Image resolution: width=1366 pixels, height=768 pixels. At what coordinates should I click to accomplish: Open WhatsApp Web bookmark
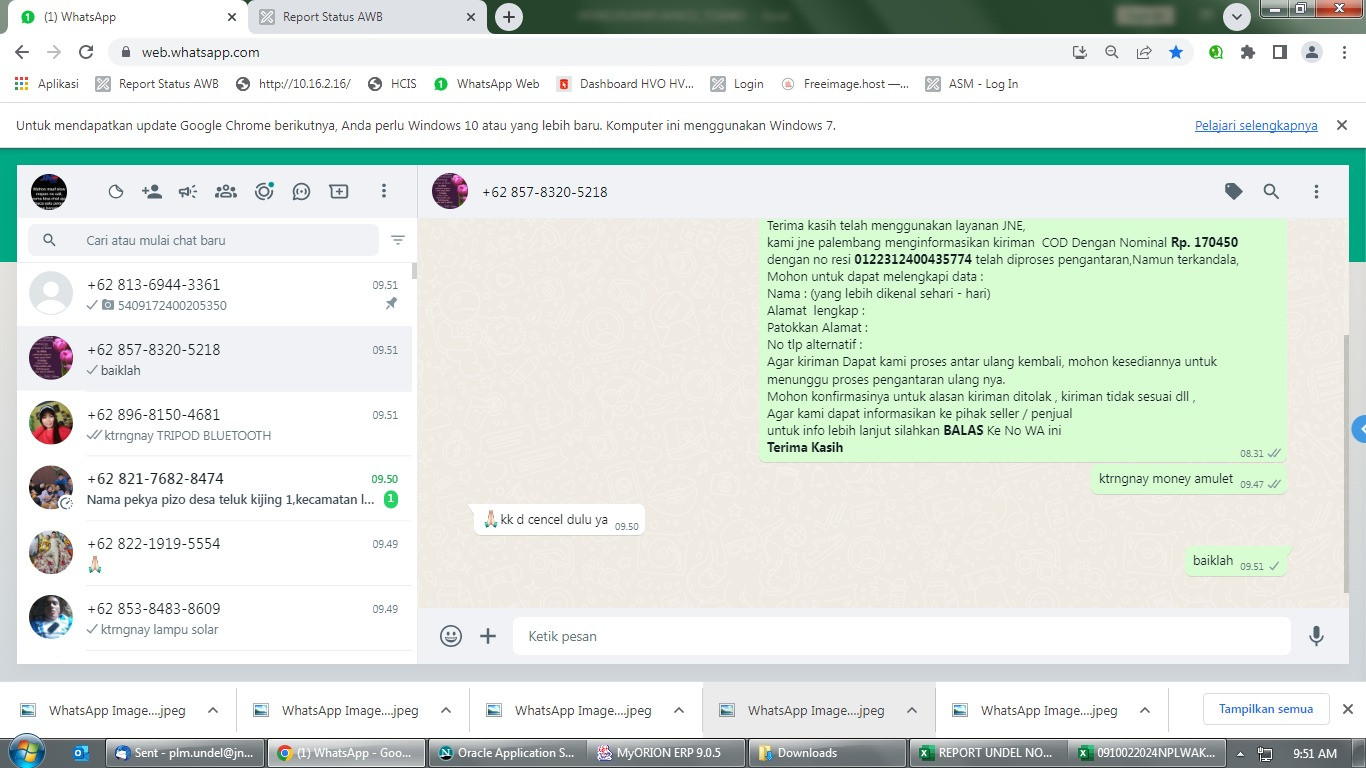[487, 84]
